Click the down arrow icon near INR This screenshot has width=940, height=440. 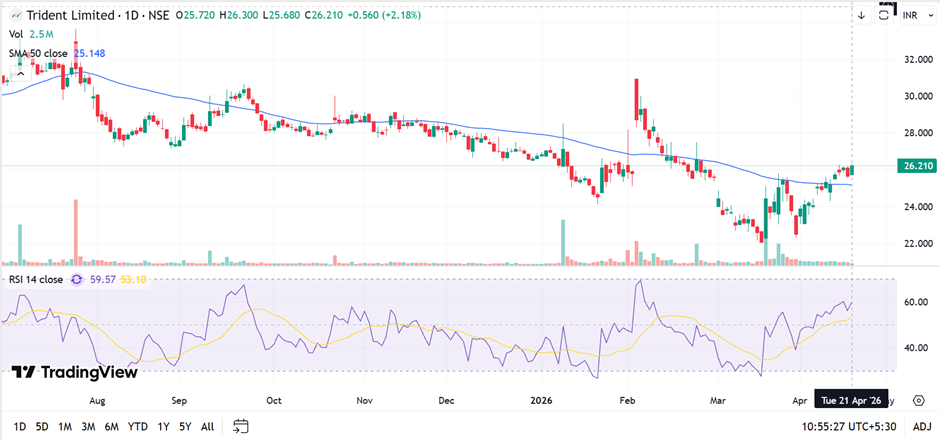click(861, 15)
